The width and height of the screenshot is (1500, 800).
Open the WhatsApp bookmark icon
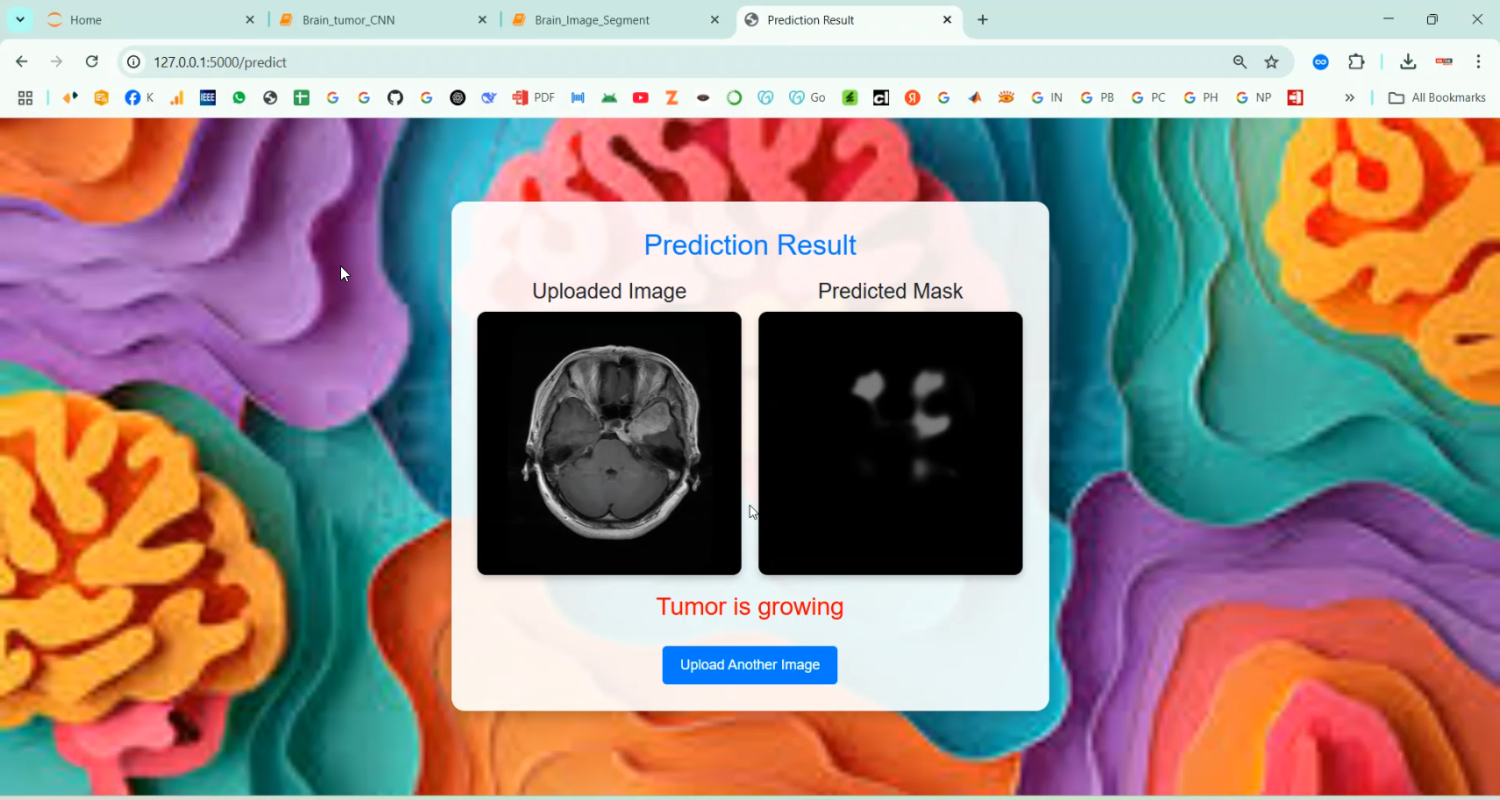tap(240, 97)
